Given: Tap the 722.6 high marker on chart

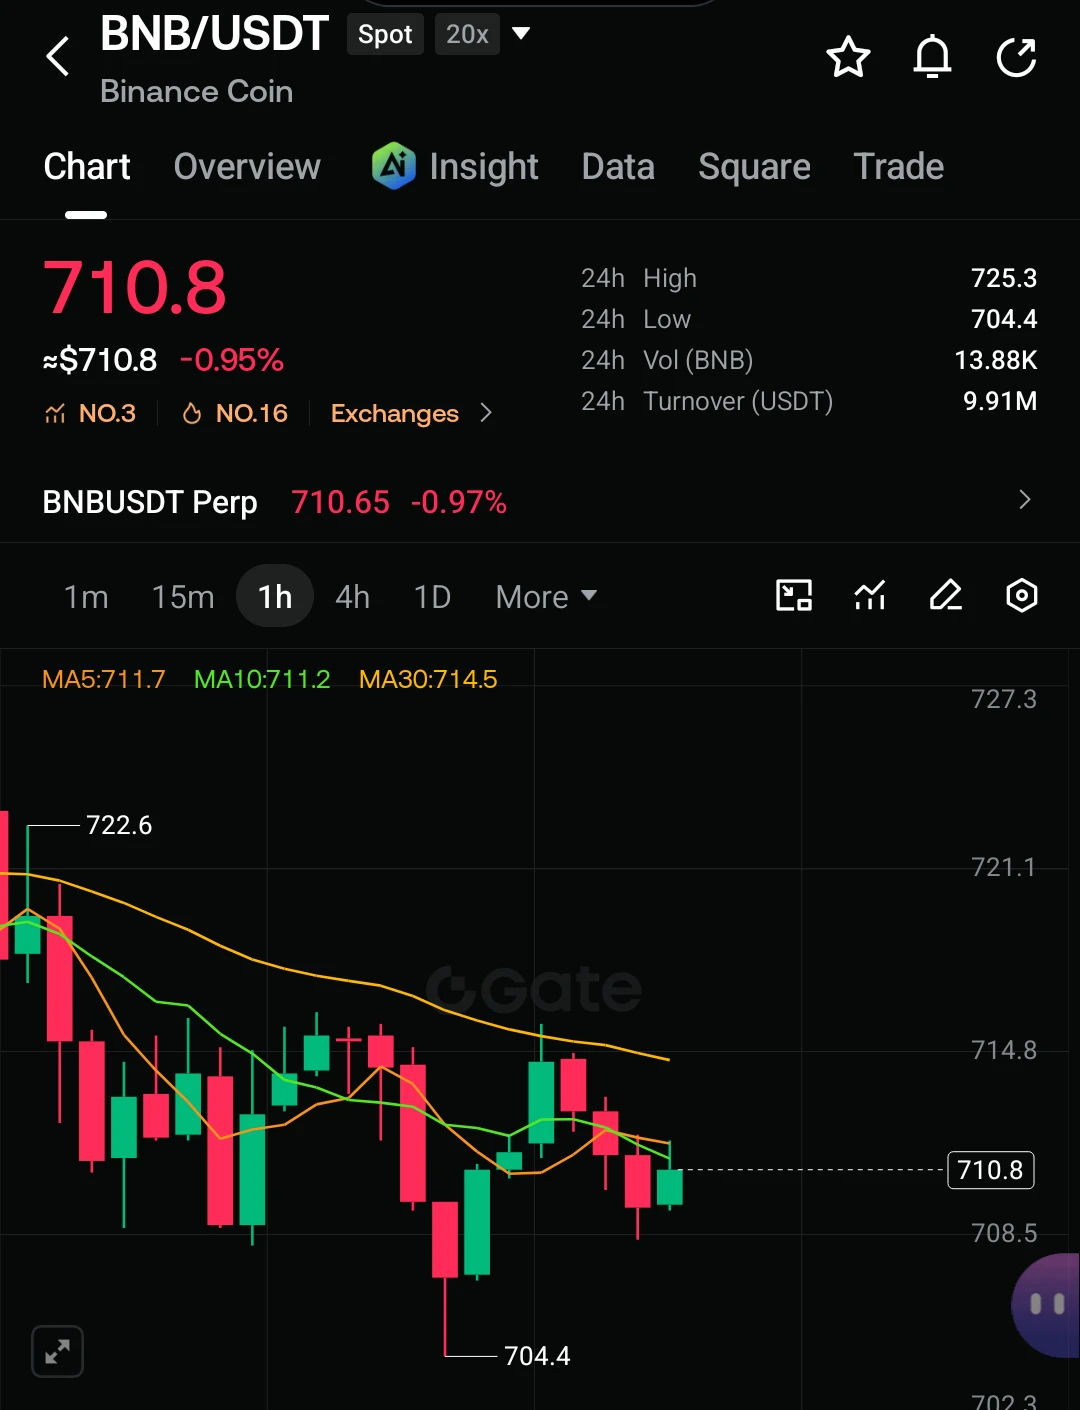Looking at the screenshot, I should point(119,825).
